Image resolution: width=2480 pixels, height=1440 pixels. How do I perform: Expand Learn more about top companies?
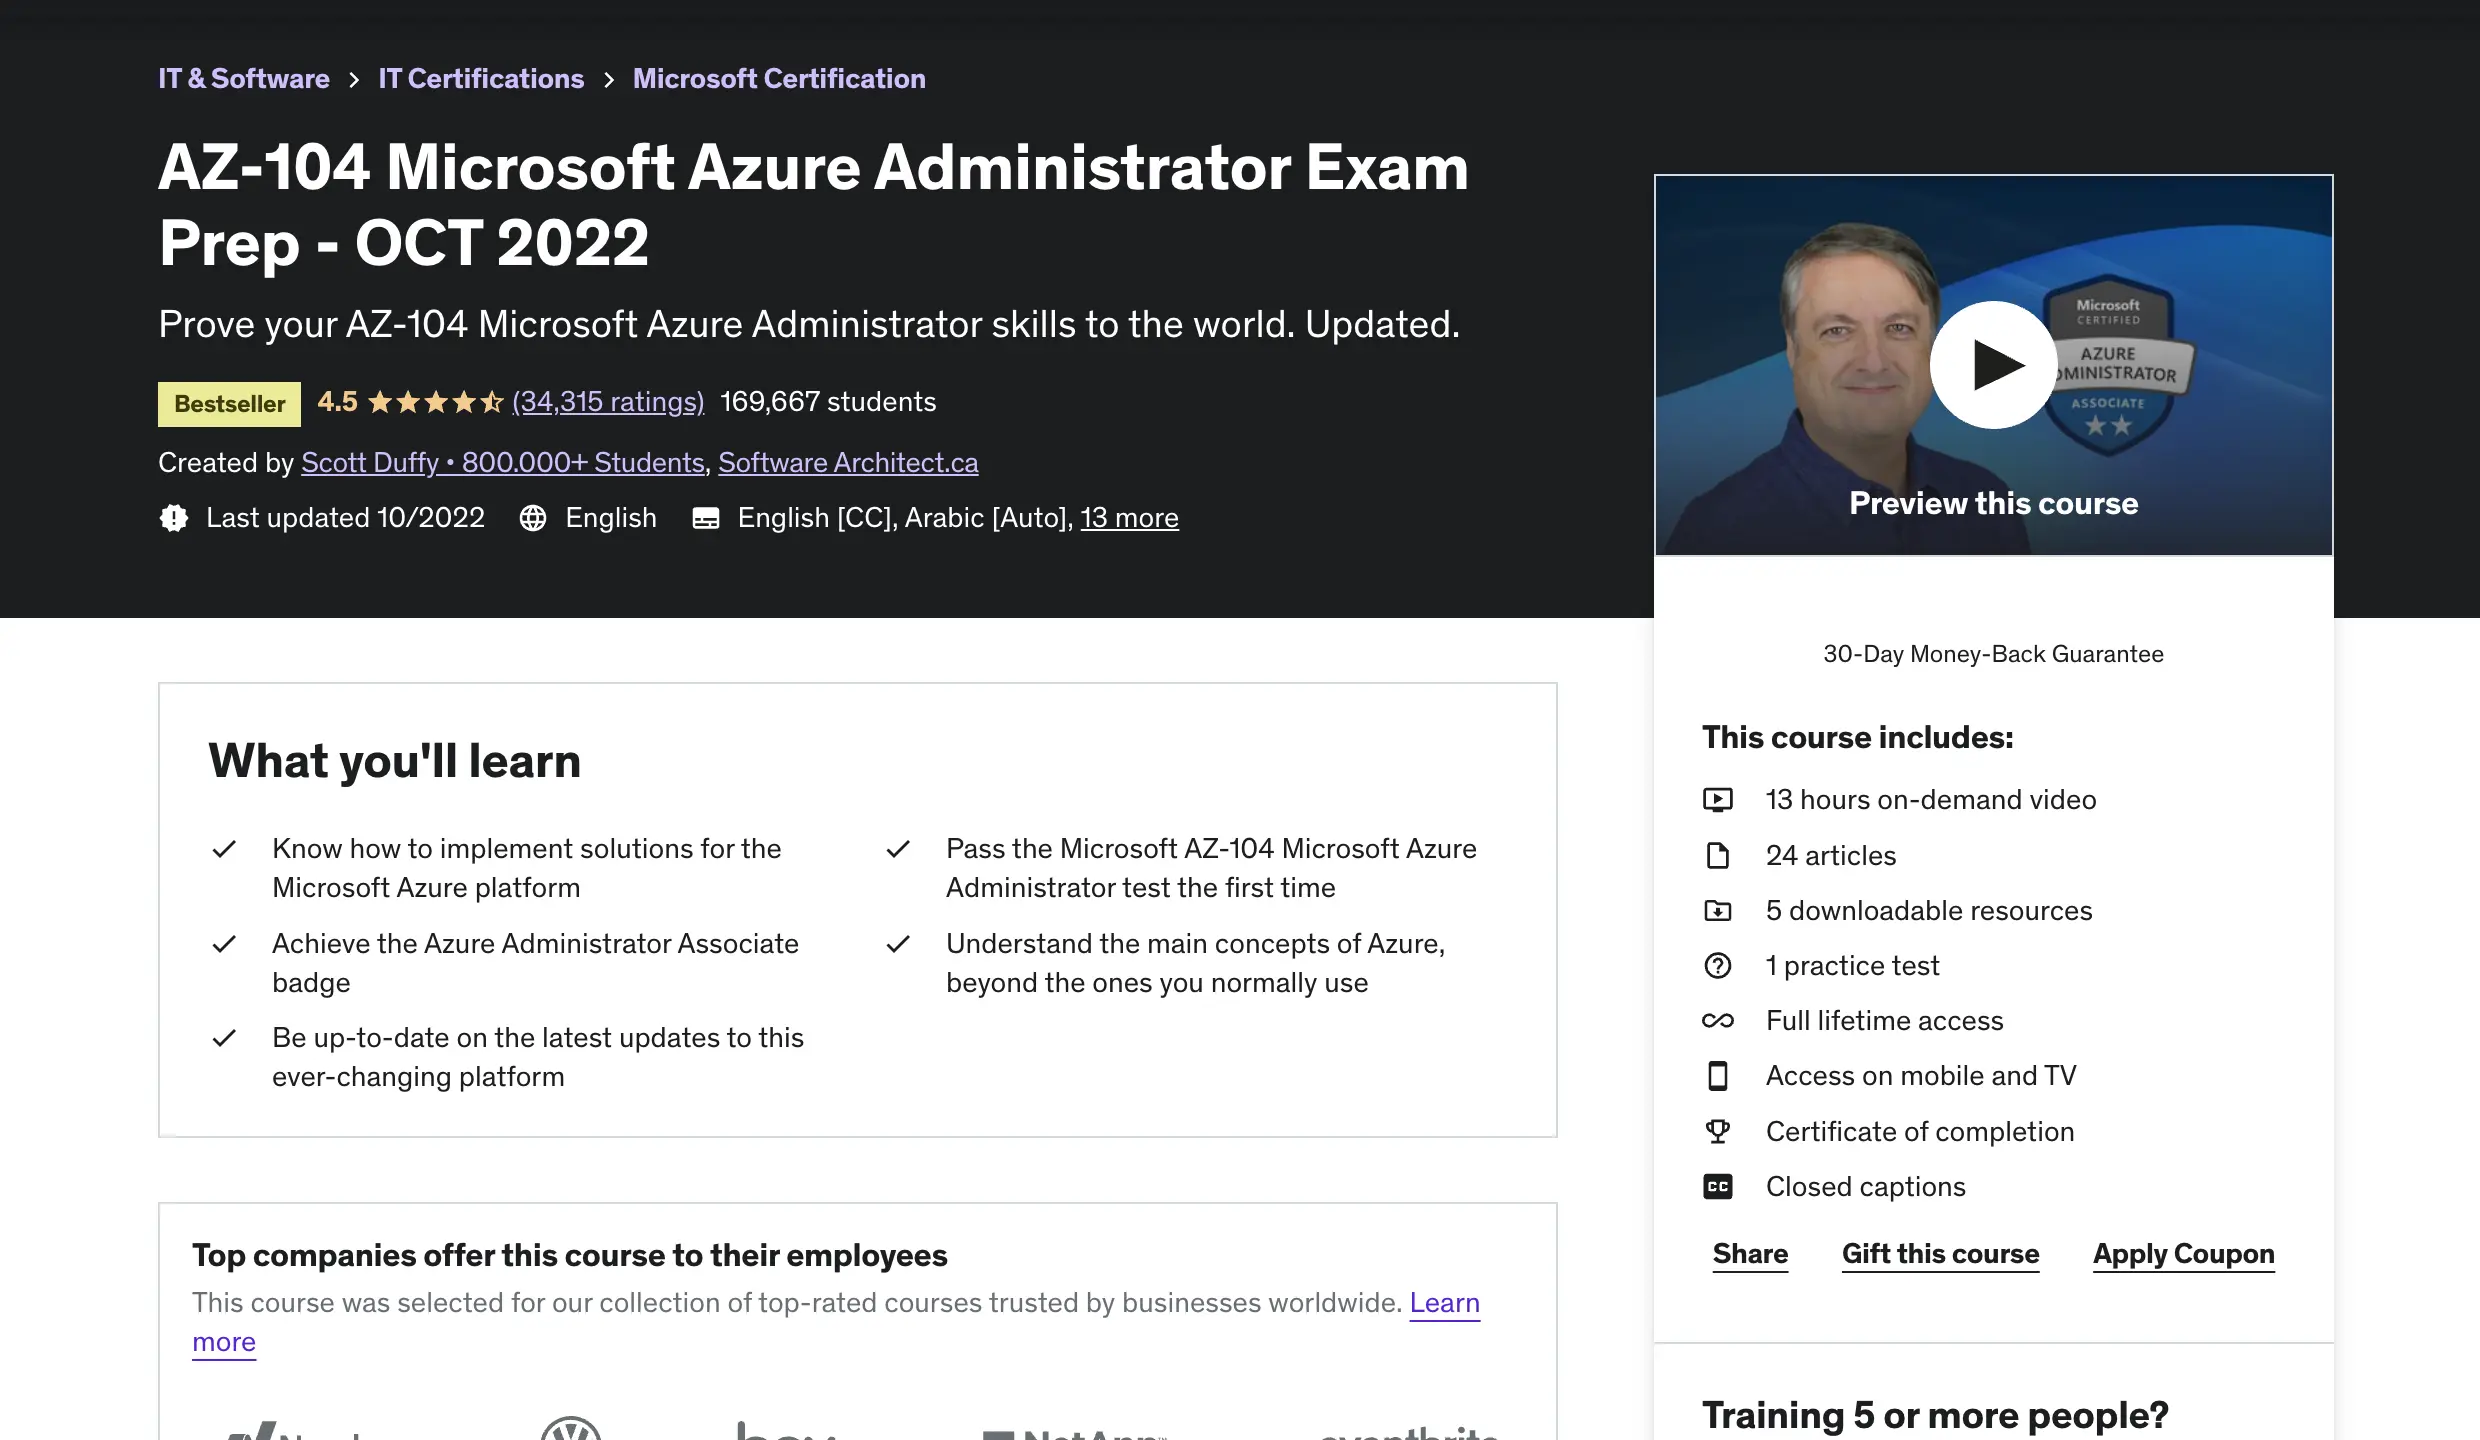coord(1444,1303)
